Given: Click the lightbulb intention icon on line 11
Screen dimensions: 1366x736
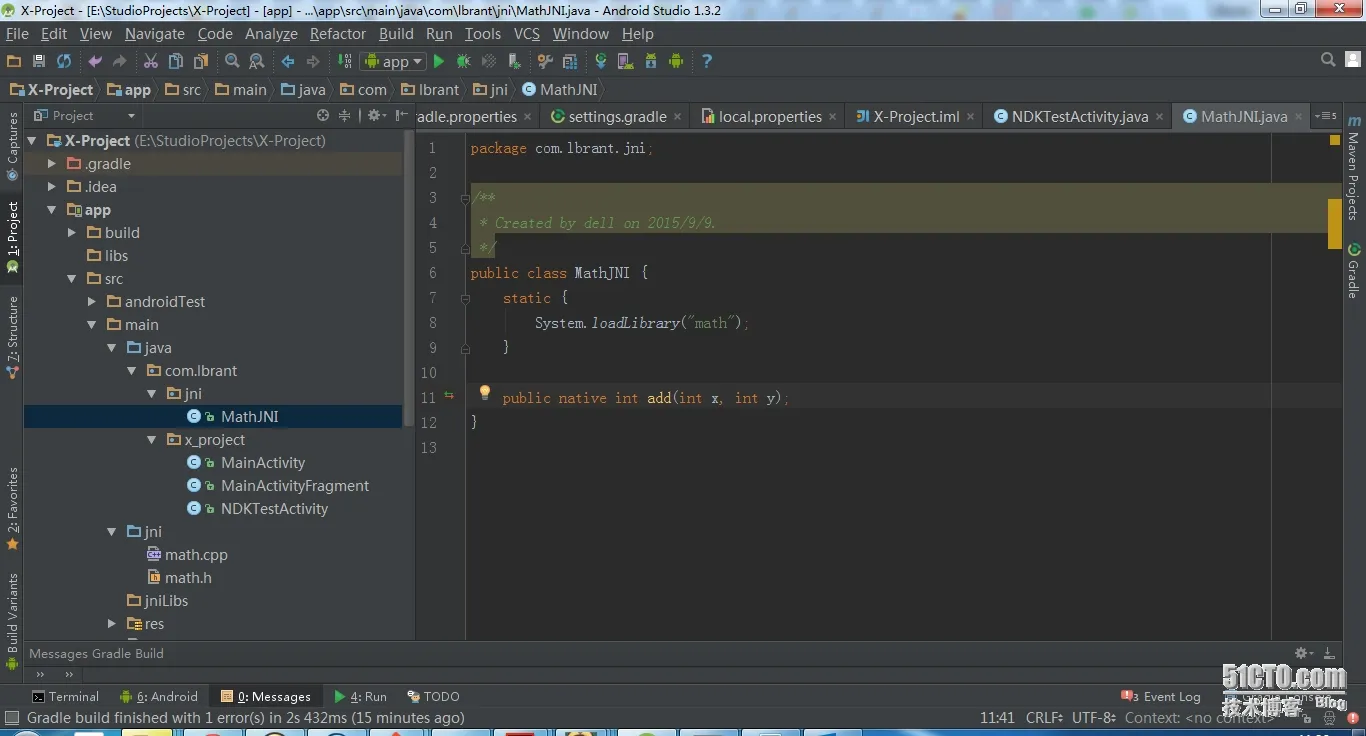Looking at the screenshot, I should 484,394.
